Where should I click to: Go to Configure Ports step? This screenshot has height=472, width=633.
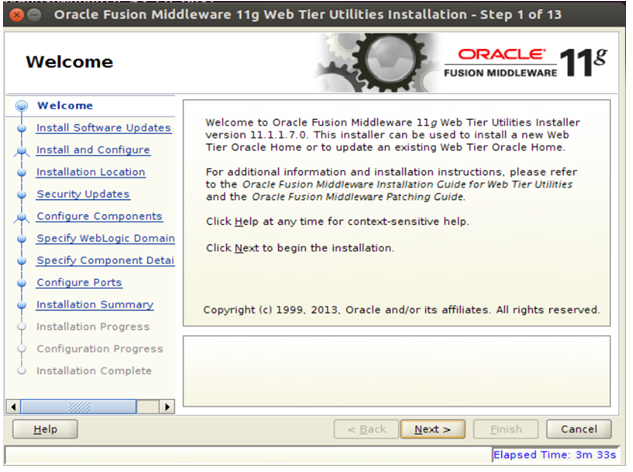coord(79,282)
